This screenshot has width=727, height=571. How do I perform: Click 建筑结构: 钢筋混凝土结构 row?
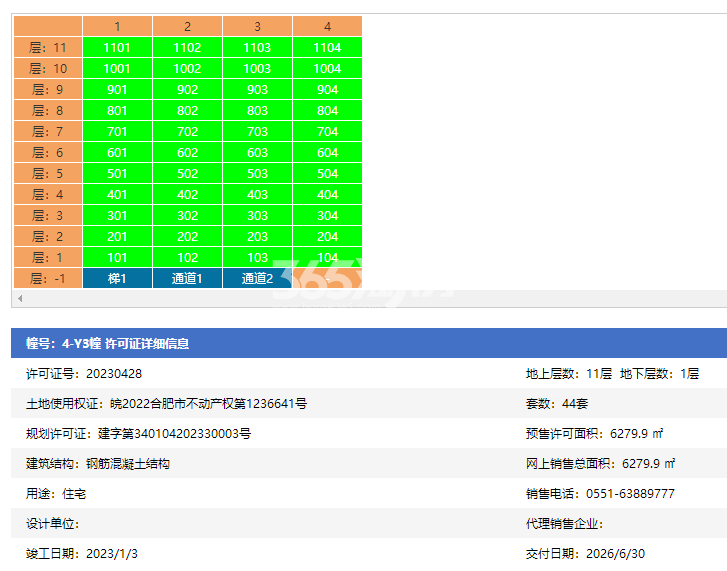point(98,464)
